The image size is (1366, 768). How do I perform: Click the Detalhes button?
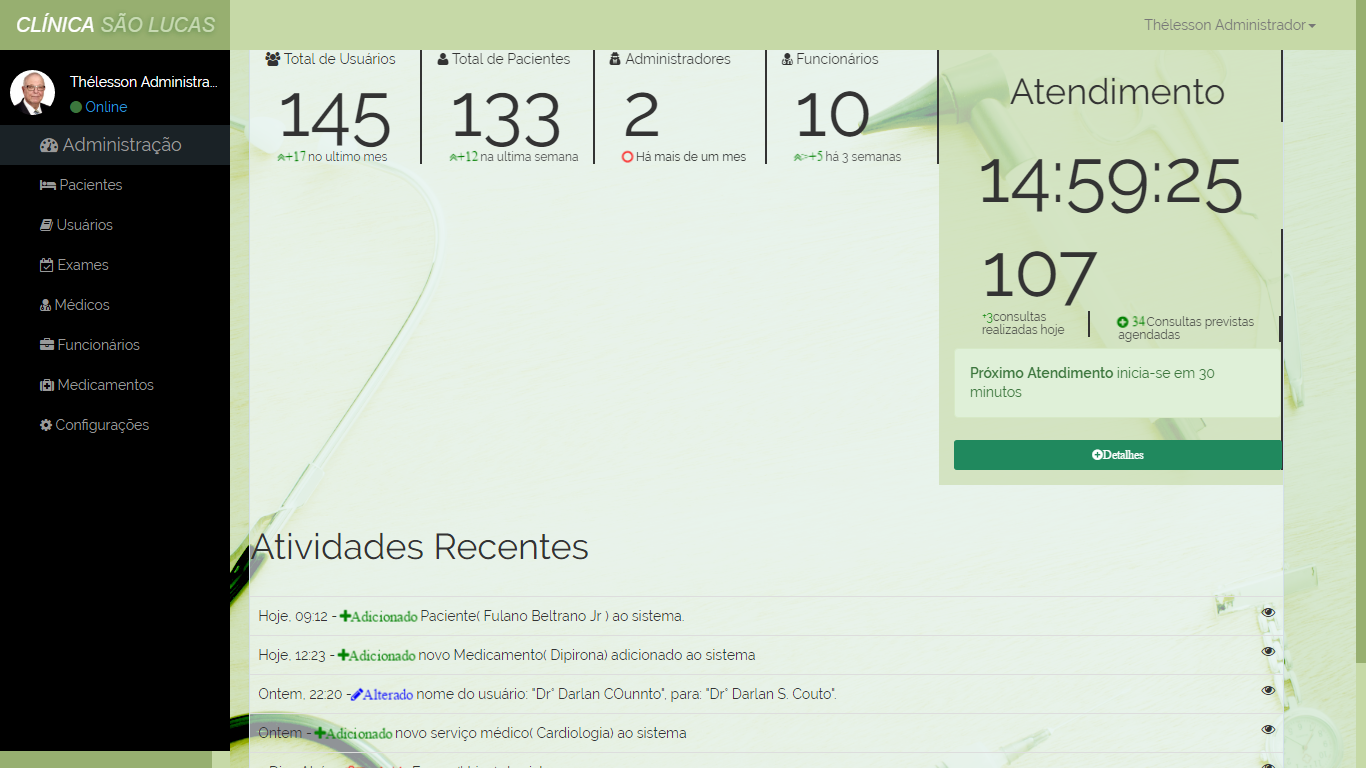click(1118, 455)
